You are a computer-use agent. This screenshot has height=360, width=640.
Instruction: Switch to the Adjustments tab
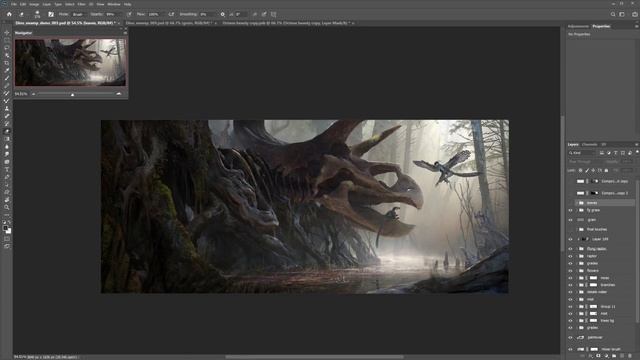578,27
